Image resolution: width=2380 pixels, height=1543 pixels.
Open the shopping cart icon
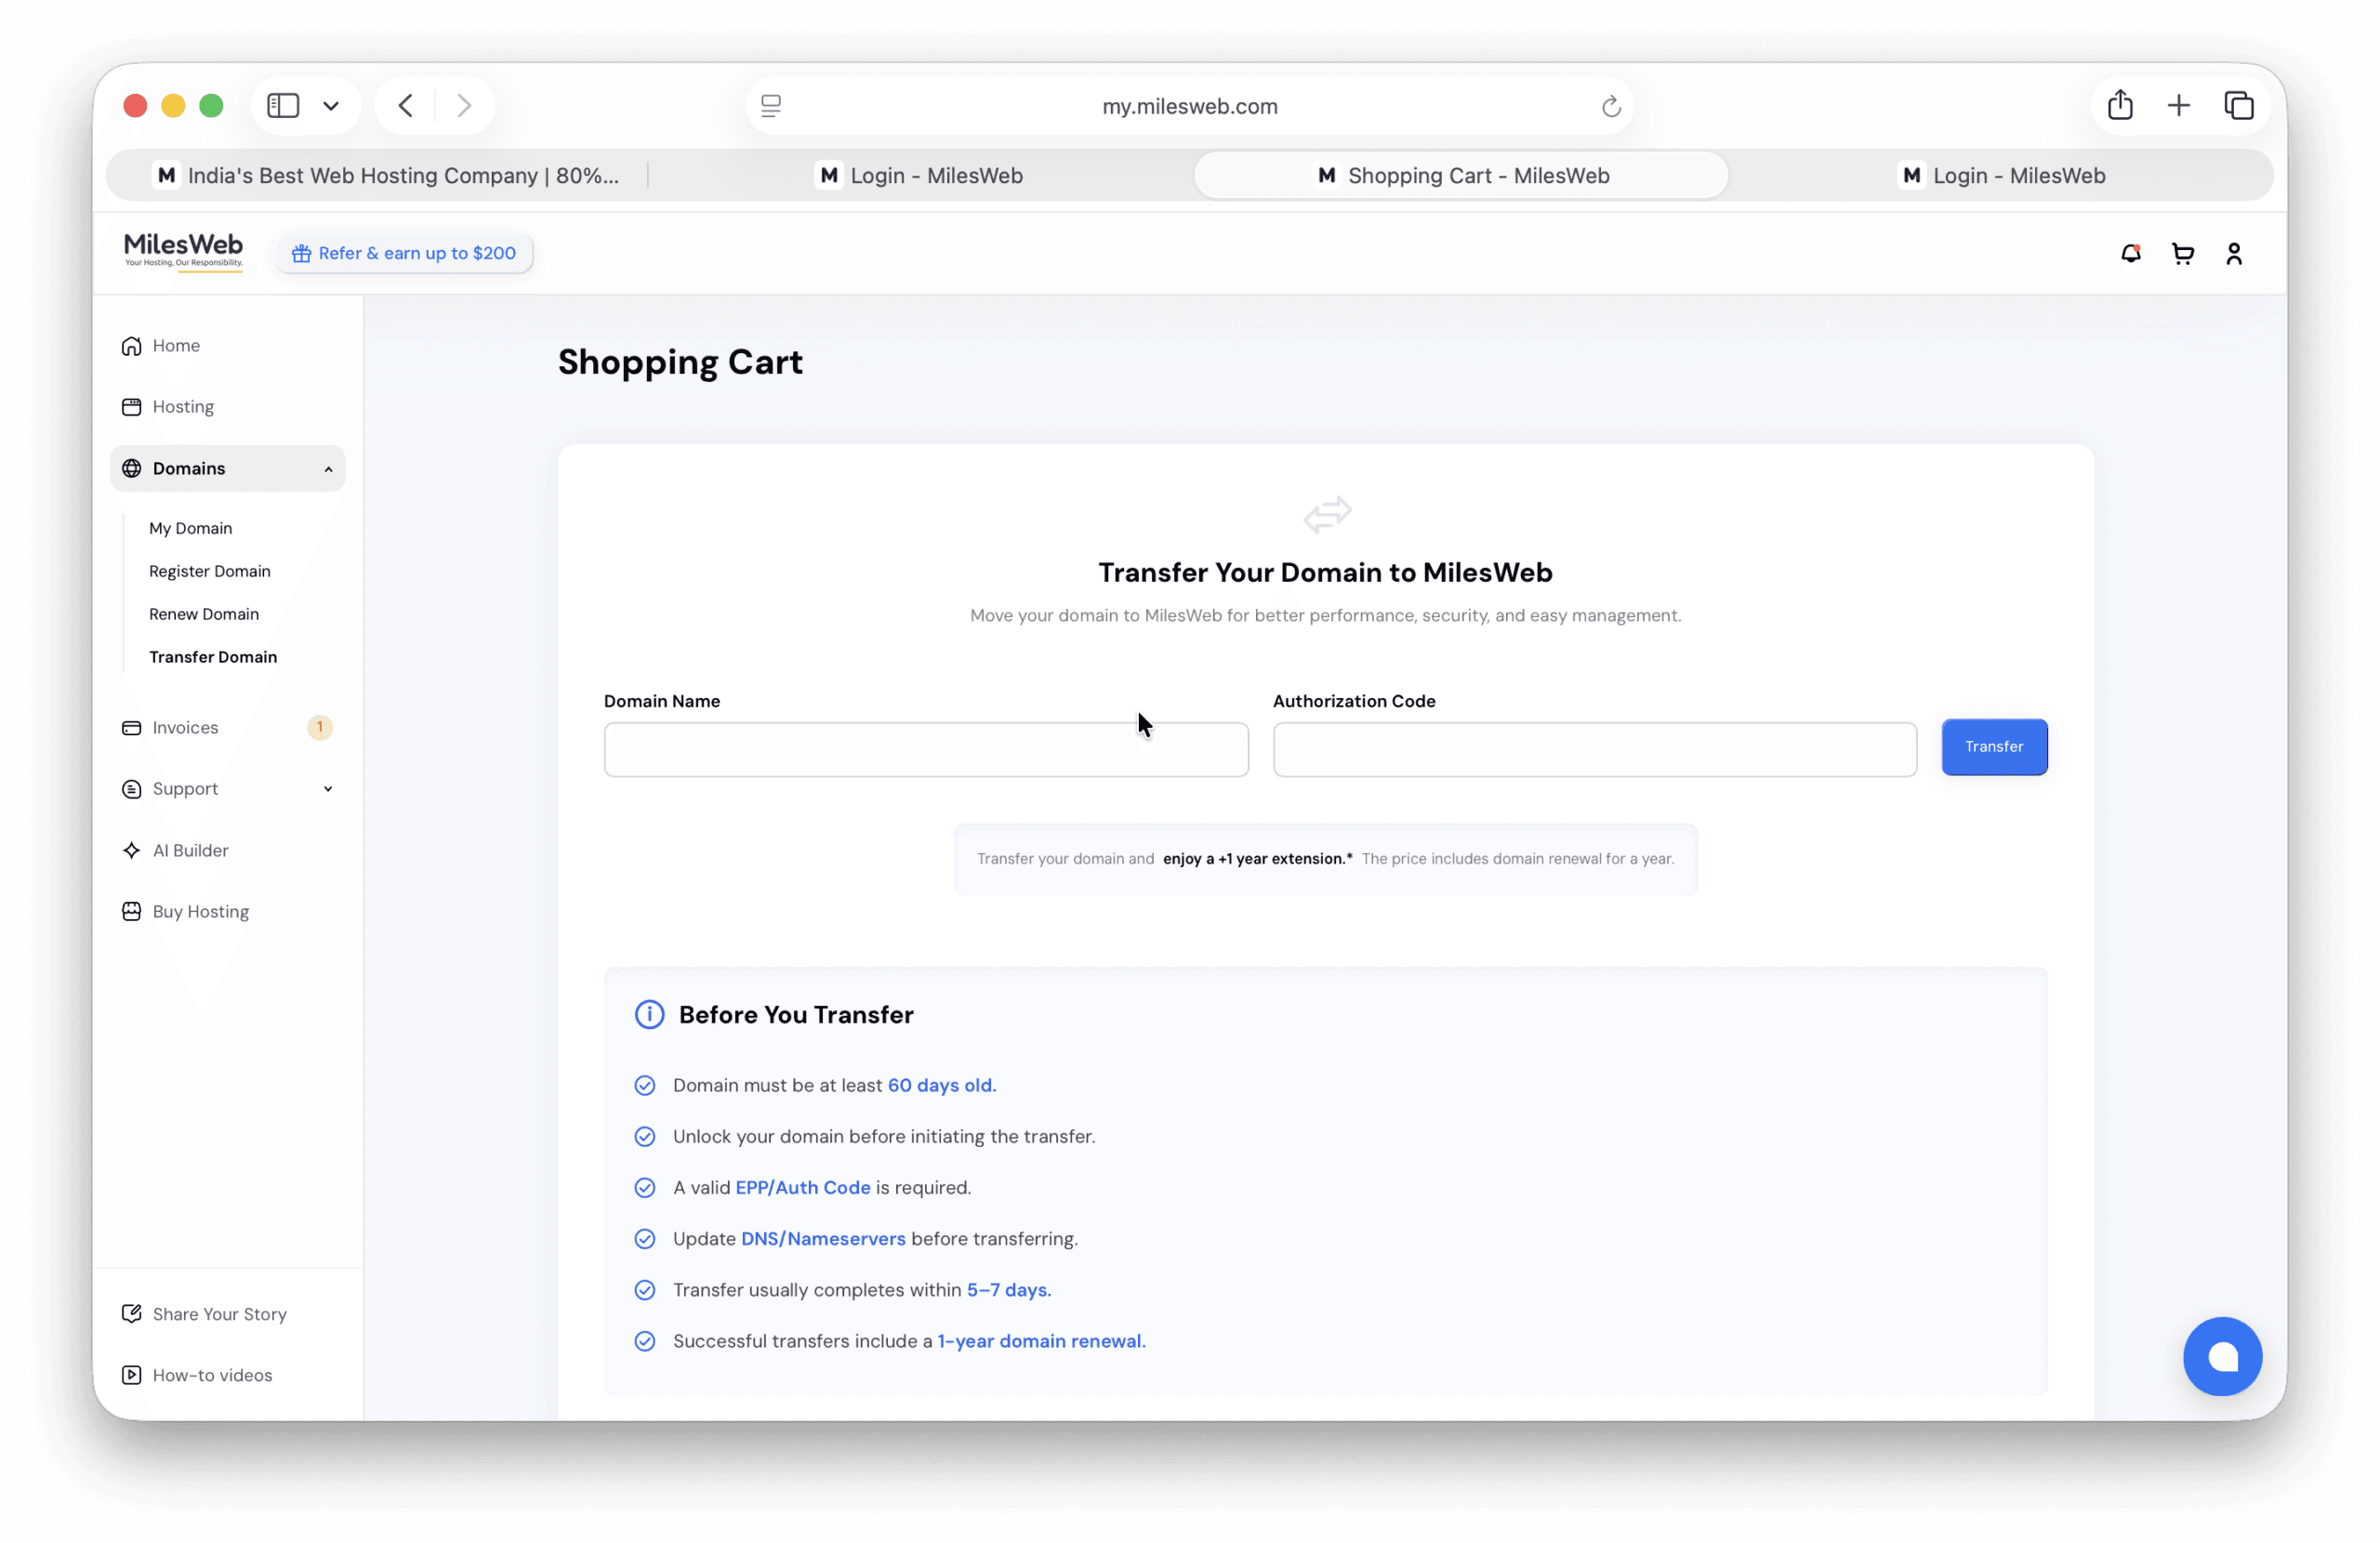tap(2182, 254)
